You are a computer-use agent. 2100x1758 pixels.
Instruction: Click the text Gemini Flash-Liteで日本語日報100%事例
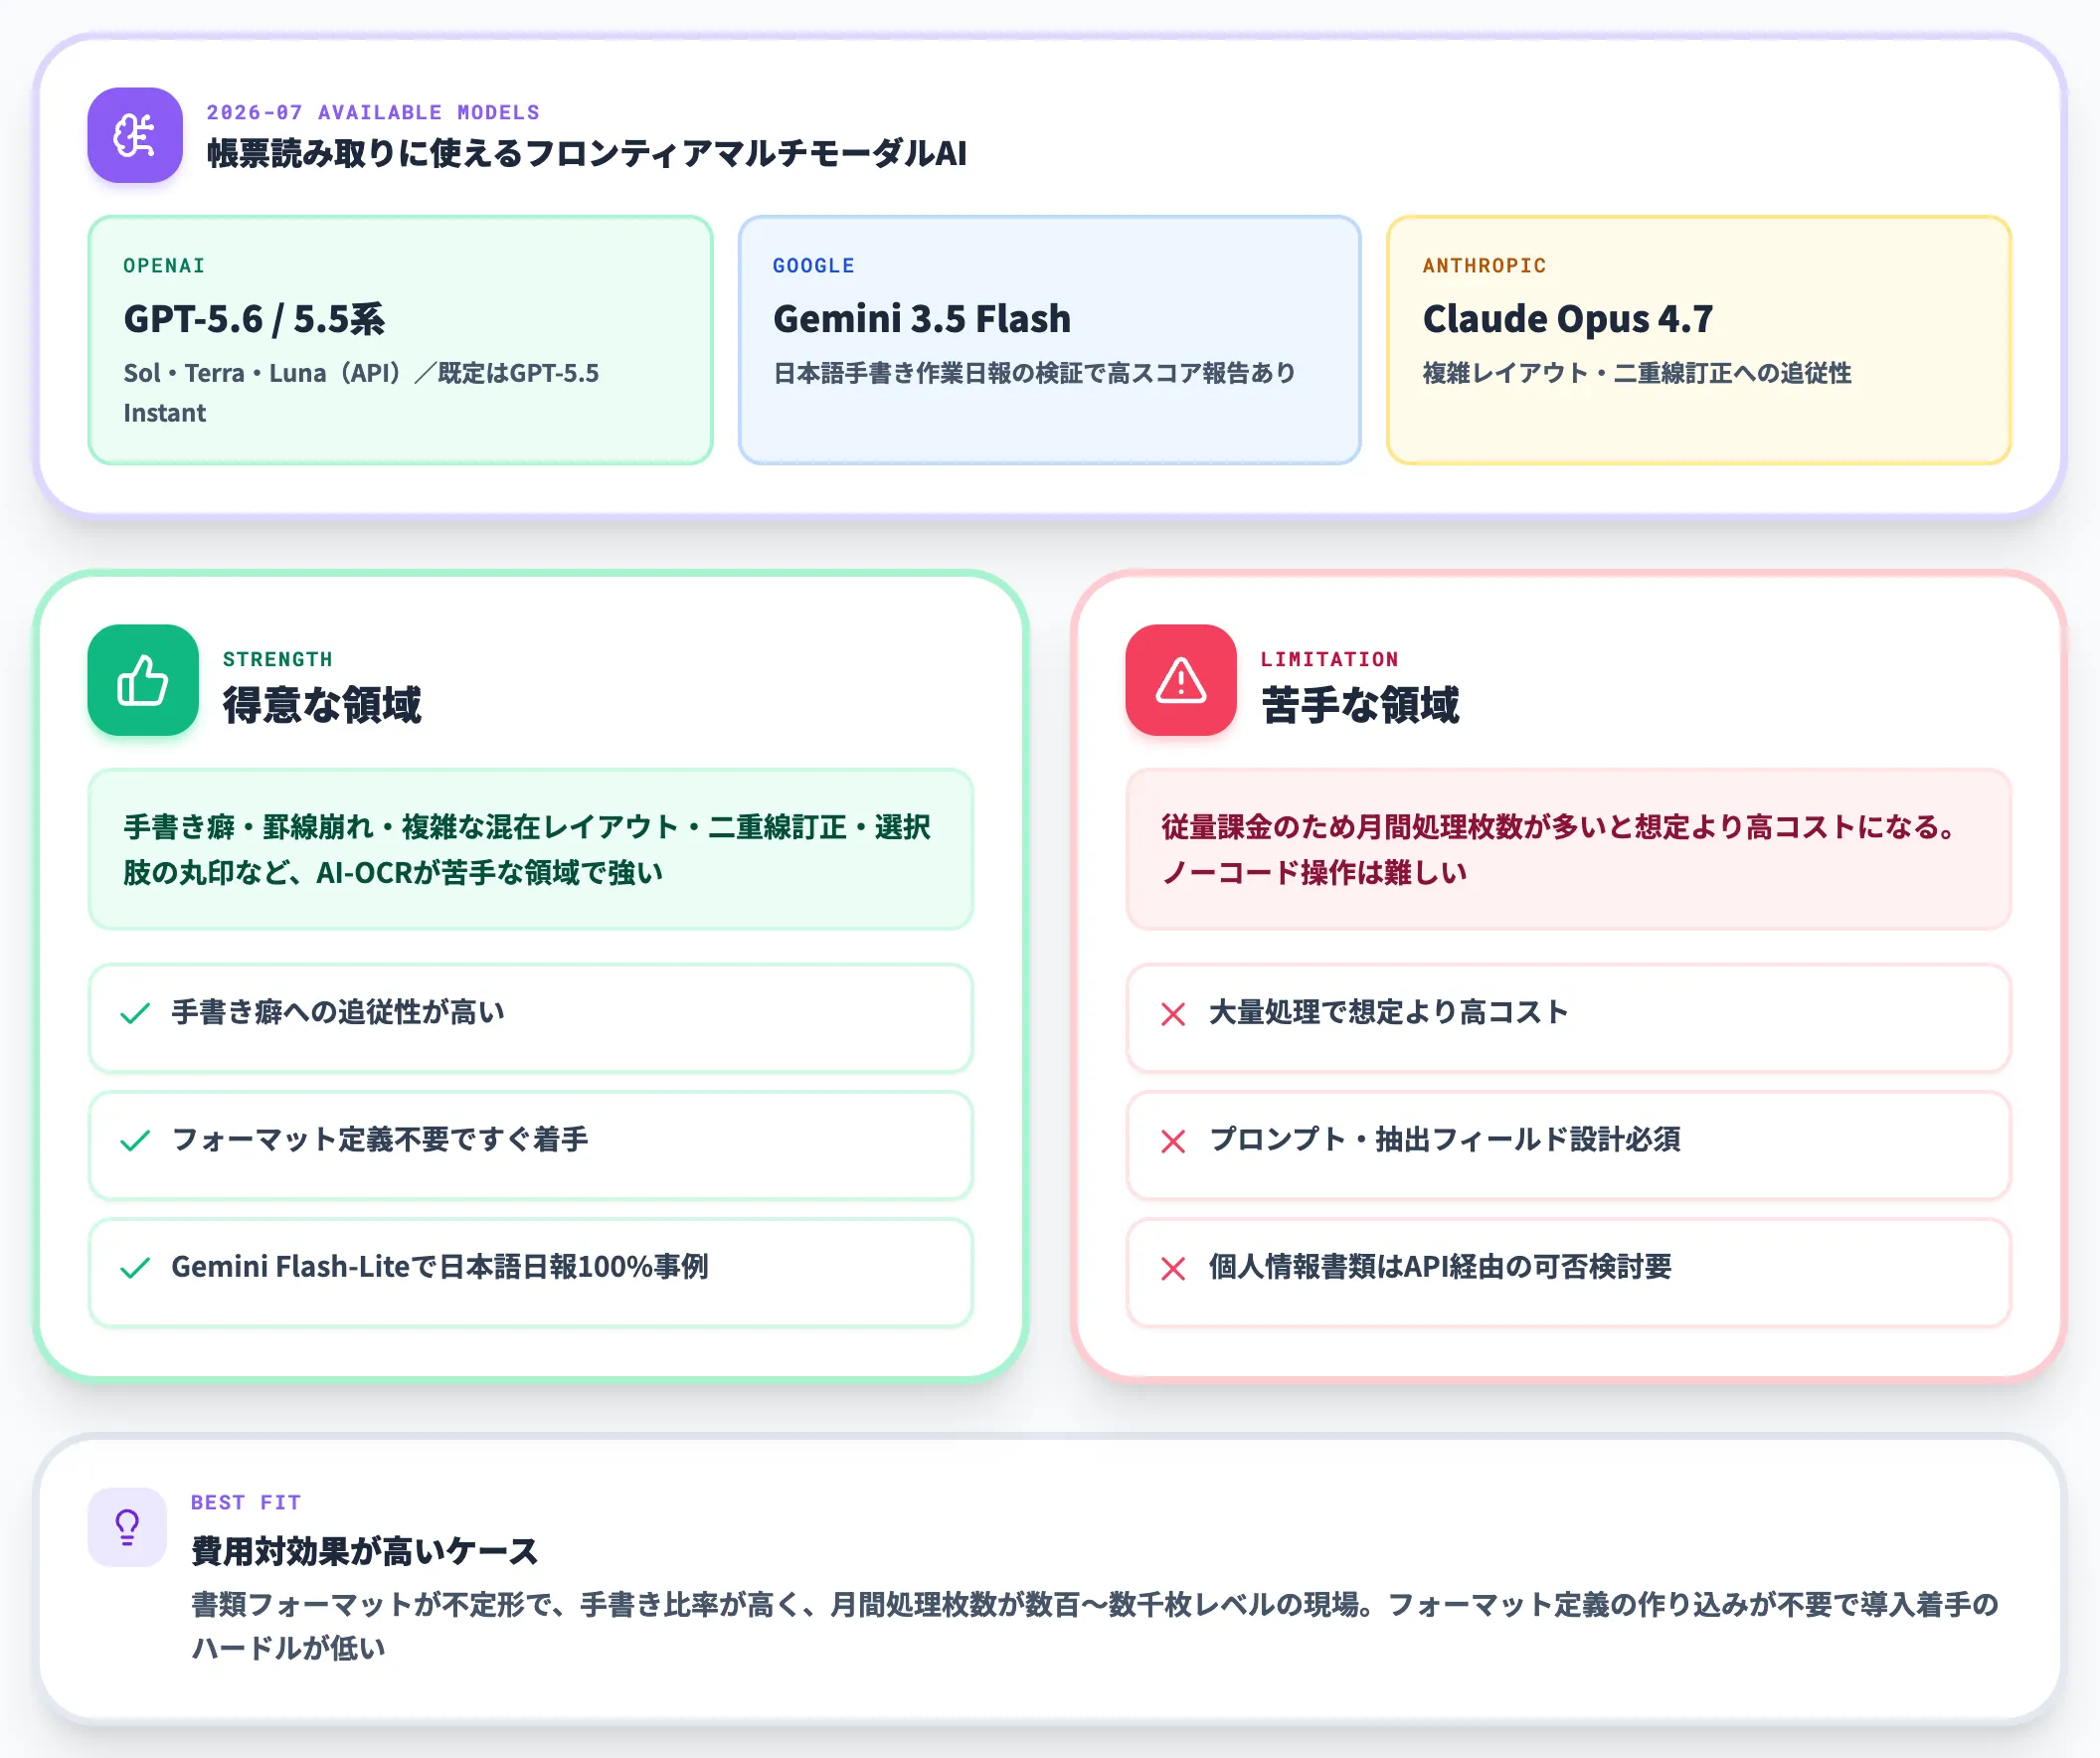[x=440, y=1266]
